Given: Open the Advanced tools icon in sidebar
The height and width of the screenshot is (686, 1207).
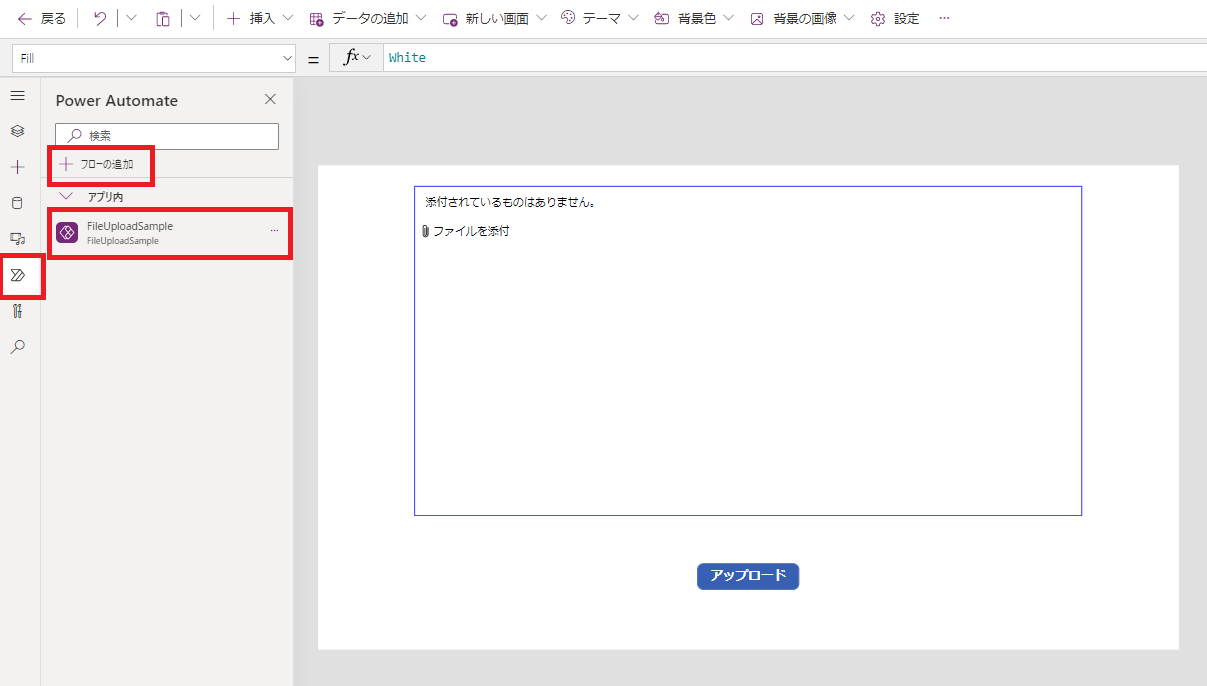Looking at the screenshot, I should [17, 311].
